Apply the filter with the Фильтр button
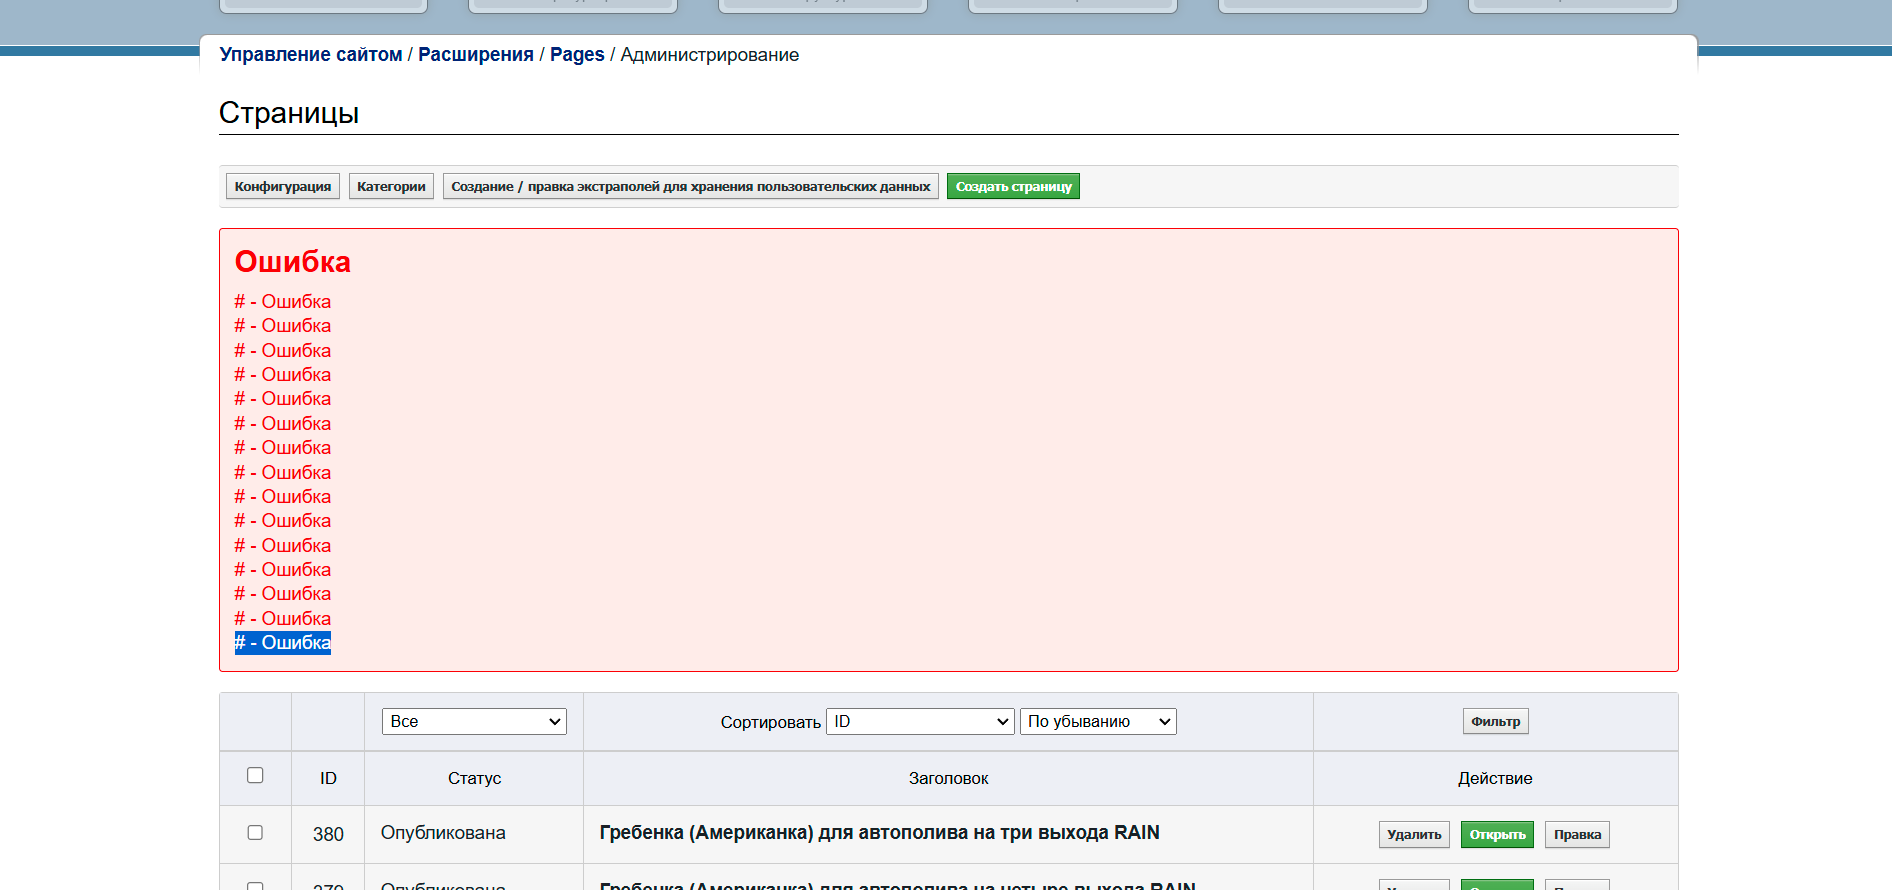The image size is (1892, 890). pyautogui.click(x=1495, y=722)
